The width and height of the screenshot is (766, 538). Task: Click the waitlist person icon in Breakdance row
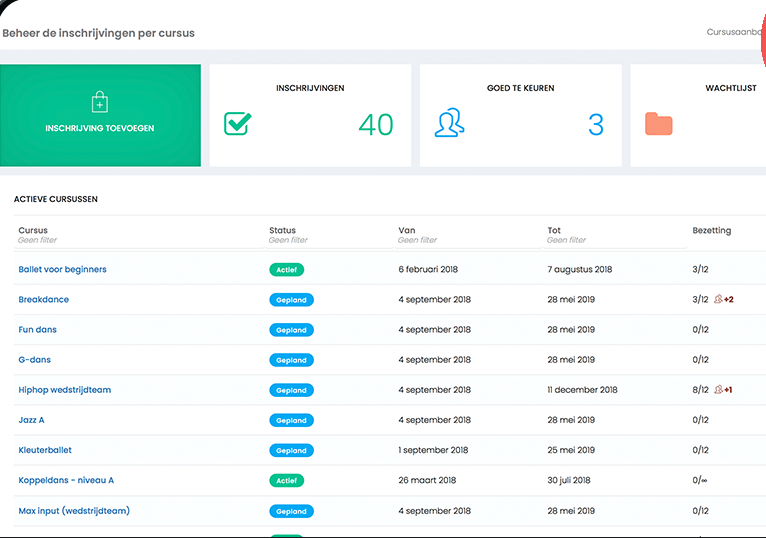(x=718, y=299)
